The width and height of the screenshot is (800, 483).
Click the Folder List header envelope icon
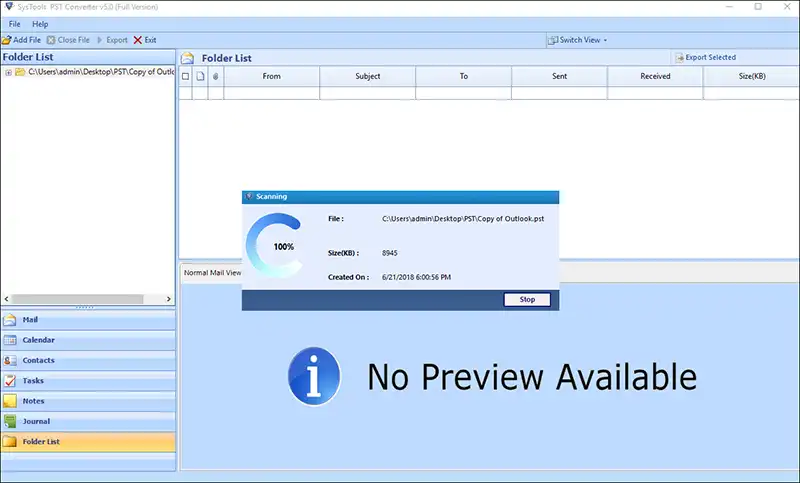[188, 58]
